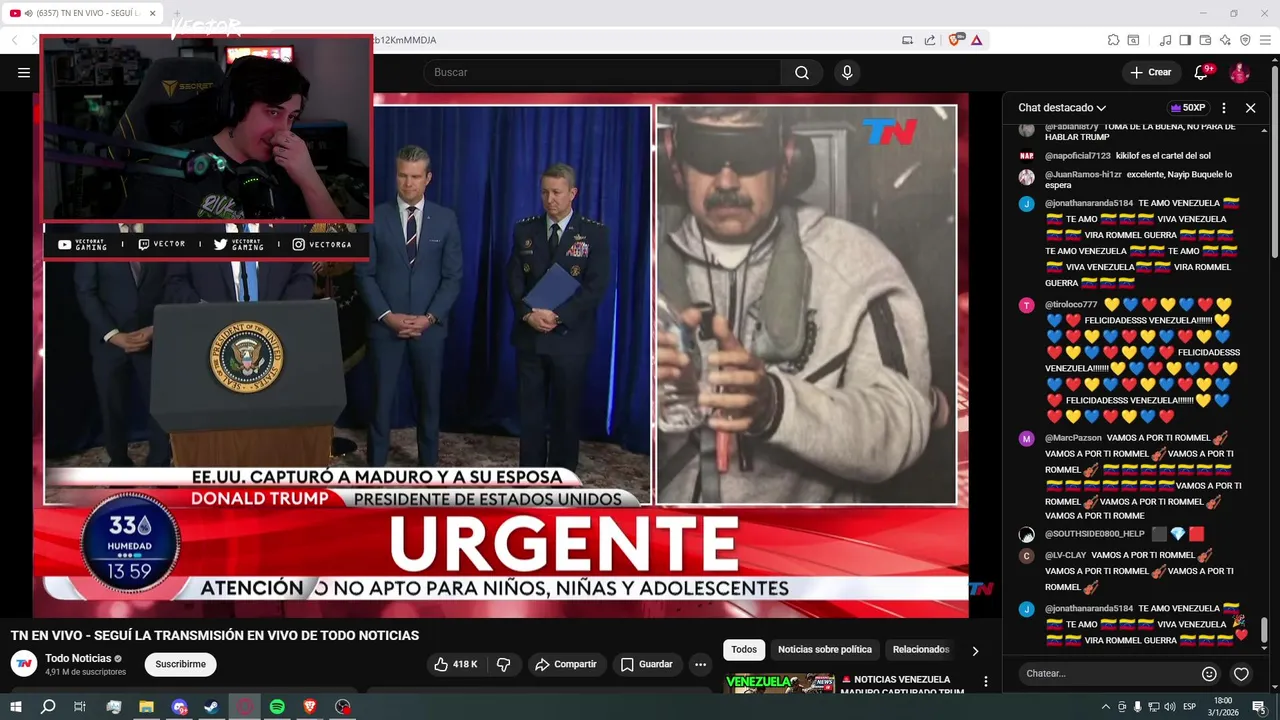1280x720 pixels.
Task: Open the 50XP crown badge
Action: pyautogui.click(x=1188, y=108)
